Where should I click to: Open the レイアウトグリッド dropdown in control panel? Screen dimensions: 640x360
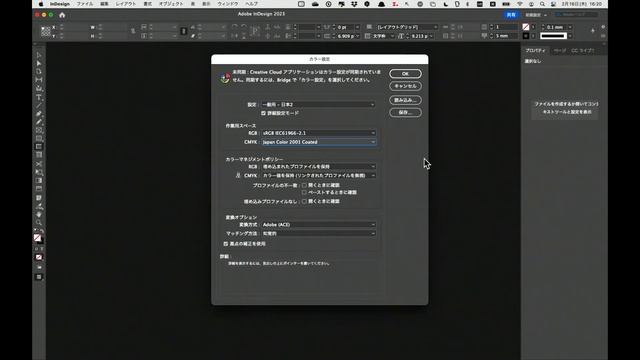[x=407, y=27]
